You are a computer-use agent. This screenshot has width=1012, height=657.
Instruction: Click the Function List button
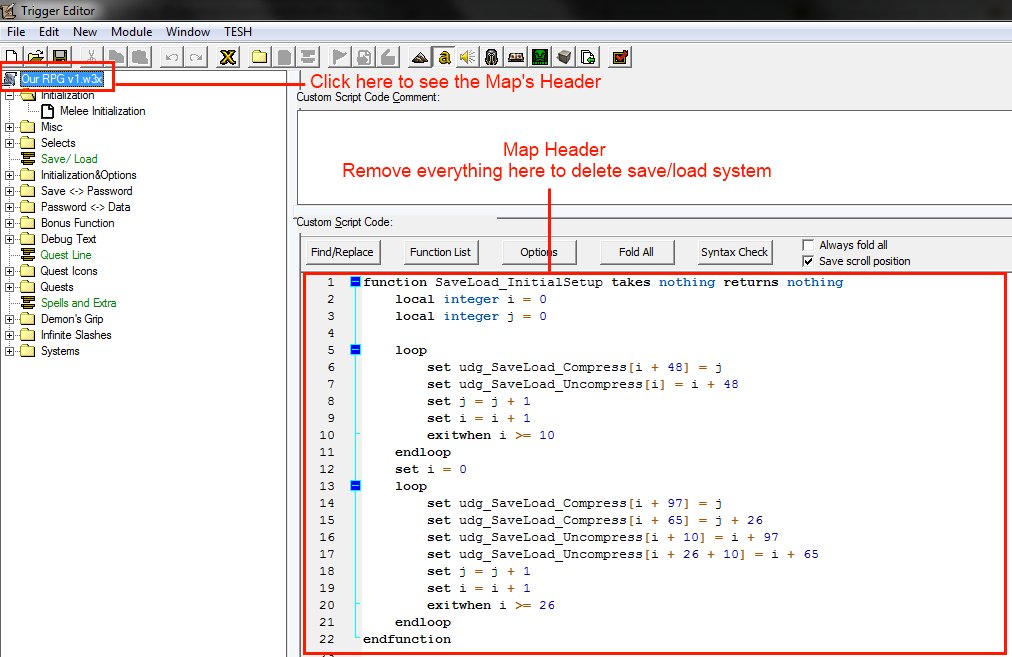click(x=440, y=252)
